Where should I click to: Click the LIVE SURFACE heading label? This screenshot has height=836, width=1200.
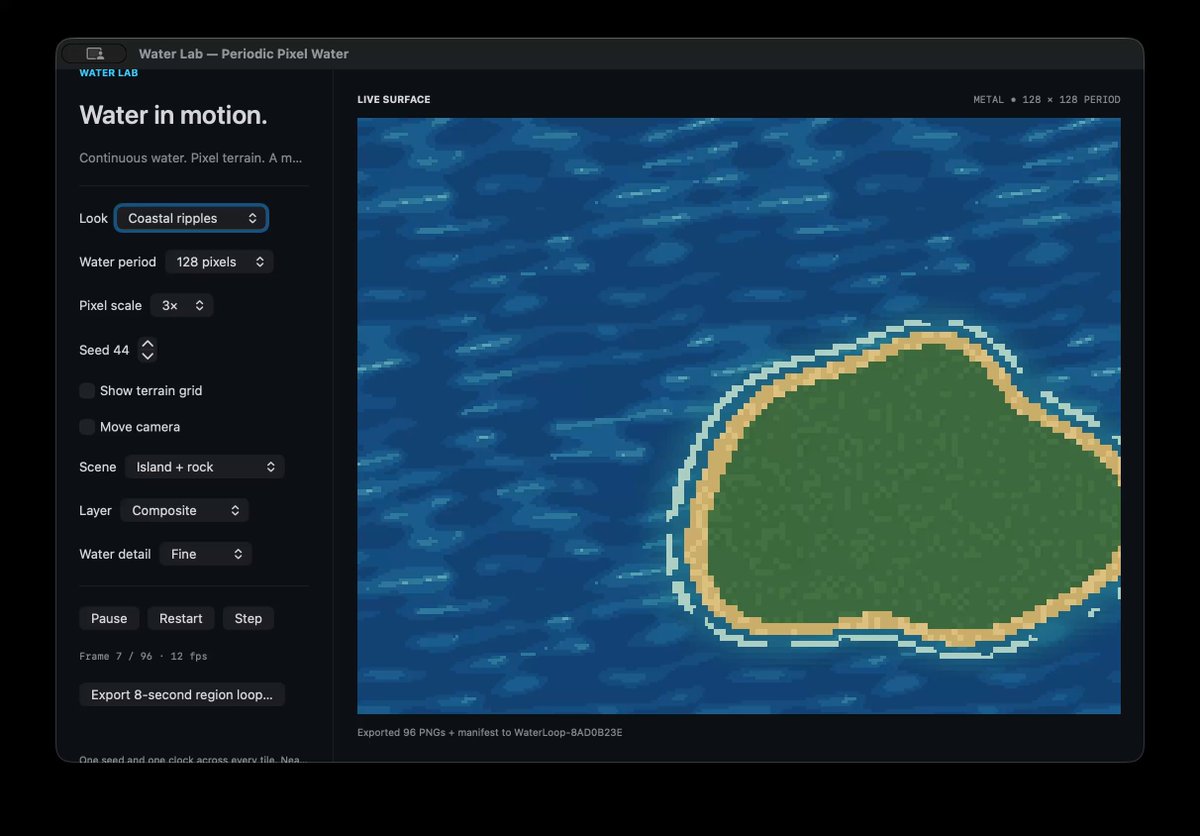394,100
